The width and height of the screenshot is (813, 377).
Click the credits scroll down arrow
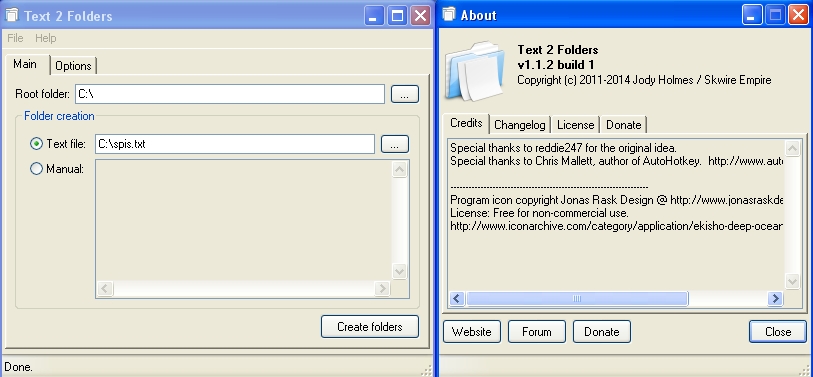click(x=792, y=282)
